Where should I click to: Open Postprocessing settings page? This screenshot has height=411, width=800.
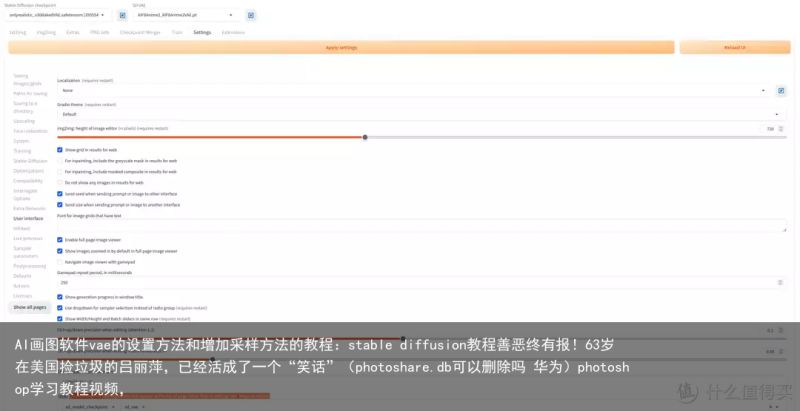tap(30, 266)
